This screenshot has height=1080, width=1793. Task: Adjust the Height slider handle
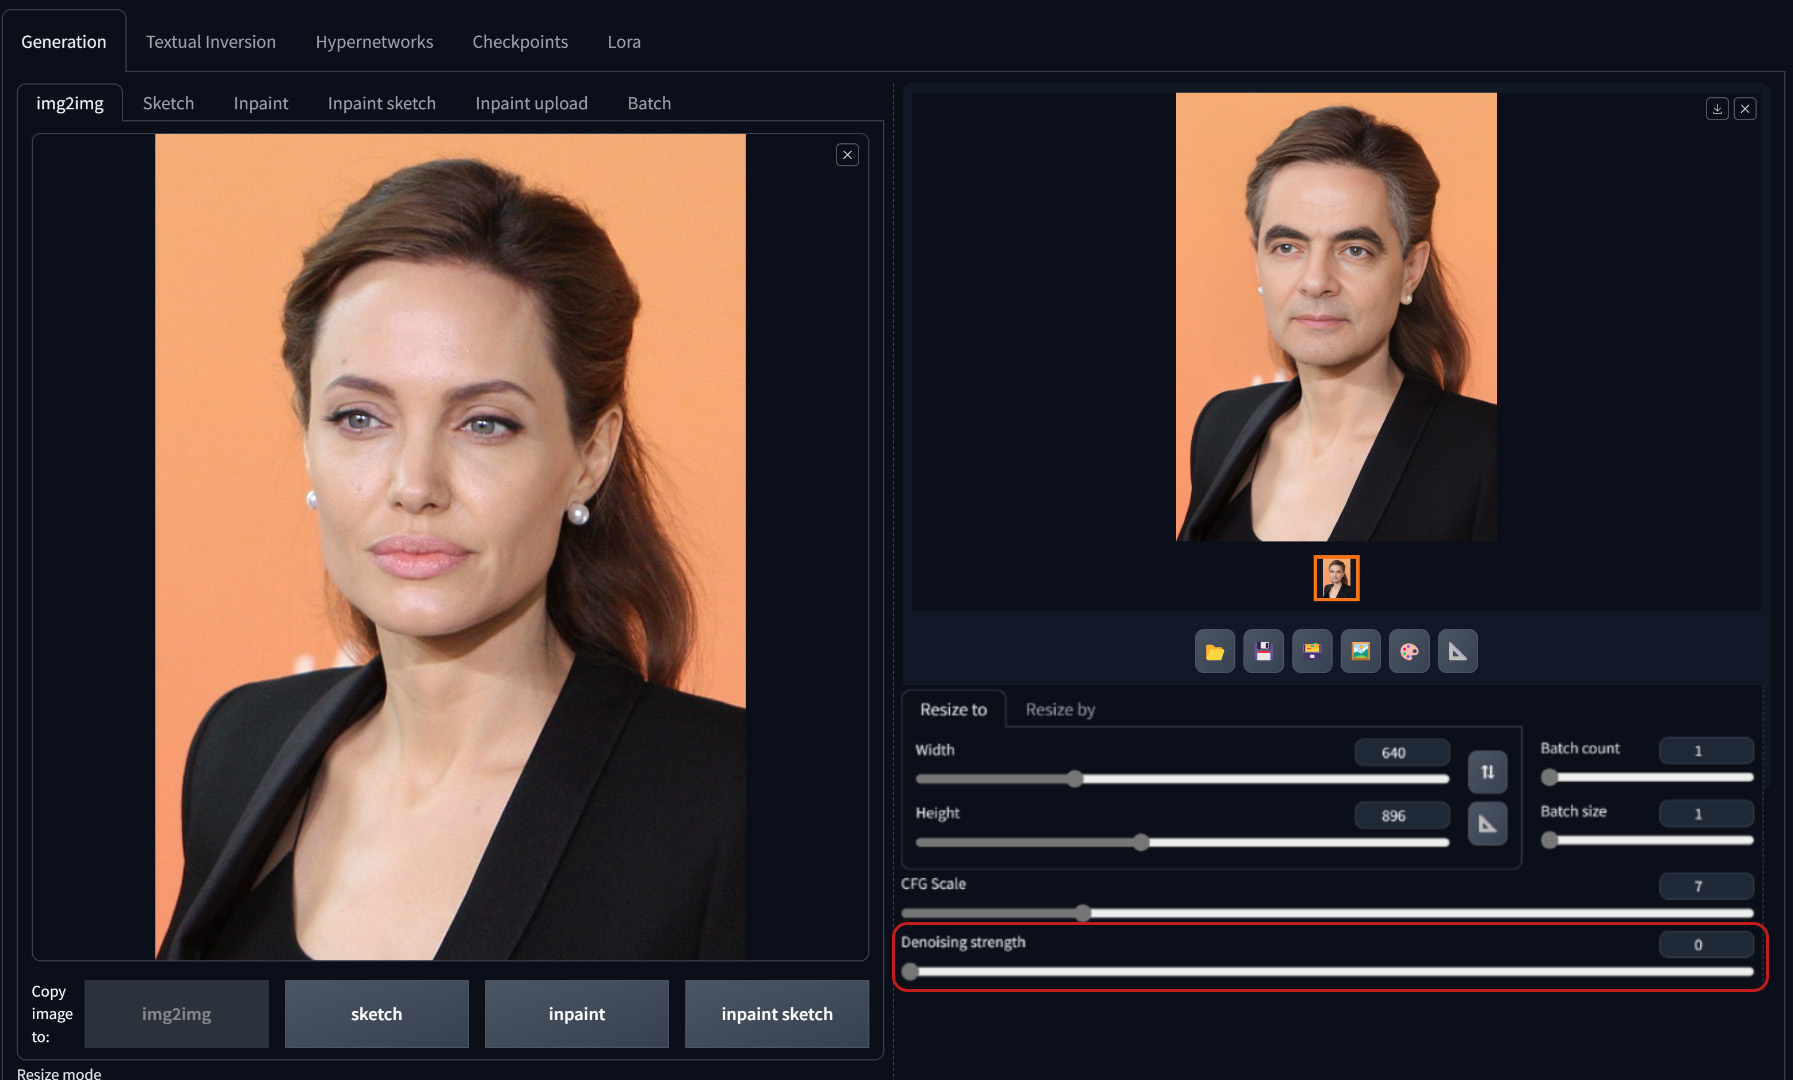[1141, 842]
